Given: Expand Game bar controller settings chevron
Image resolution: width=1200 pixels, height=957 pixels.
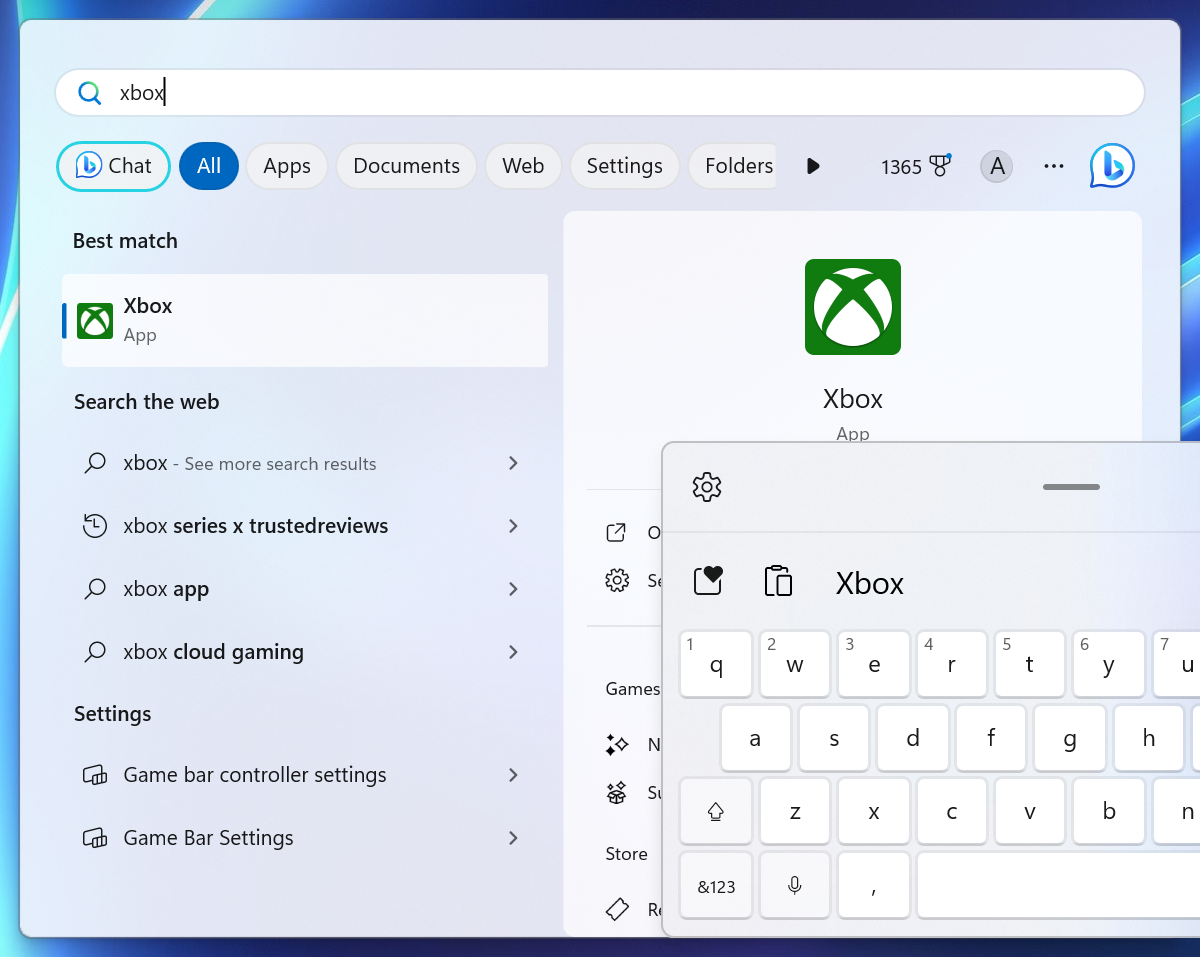Looking at the screenshot, I should coord(513,775).
